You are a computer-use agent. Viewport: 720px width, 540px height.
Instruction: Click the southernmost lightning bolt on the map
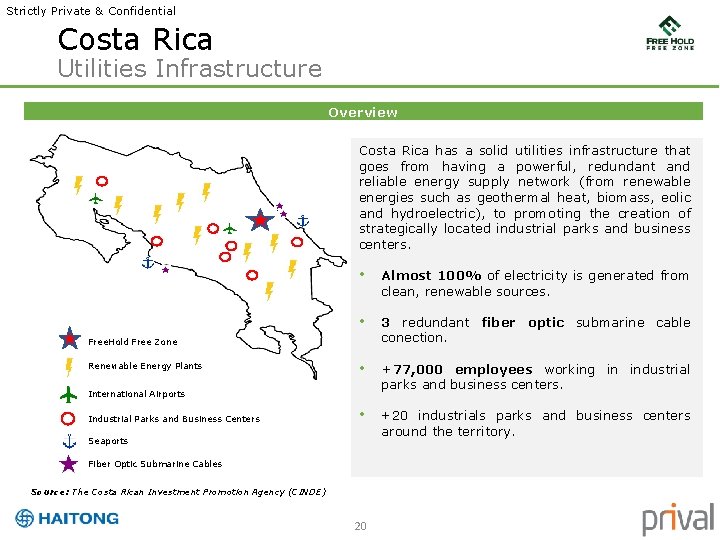(270, 291)
